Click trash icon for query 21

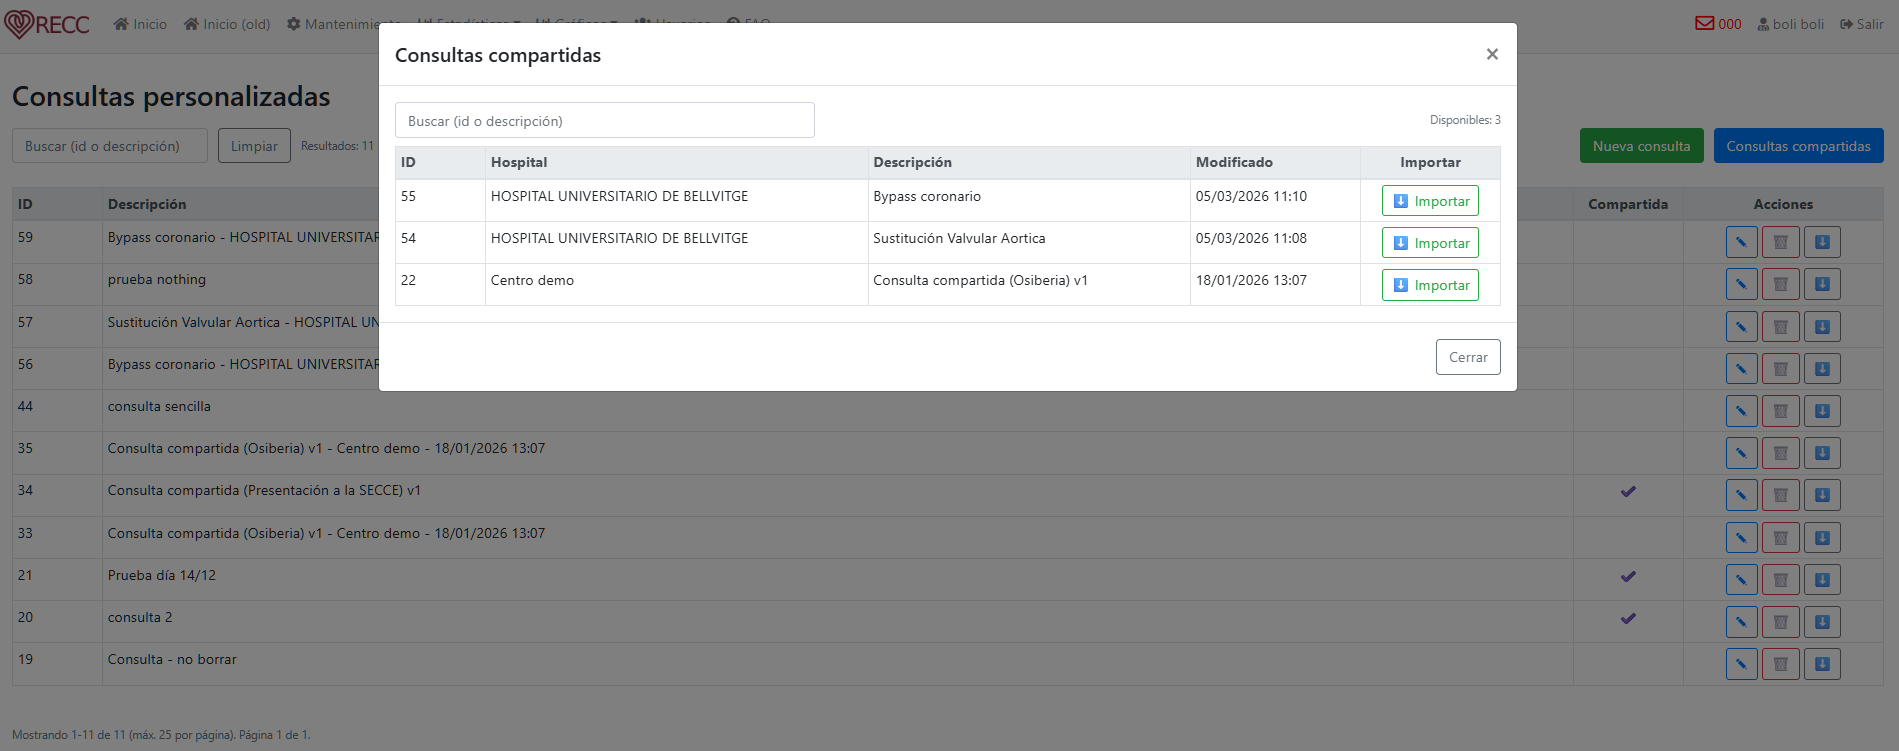pyautogui.click(x=1780, y=580)
